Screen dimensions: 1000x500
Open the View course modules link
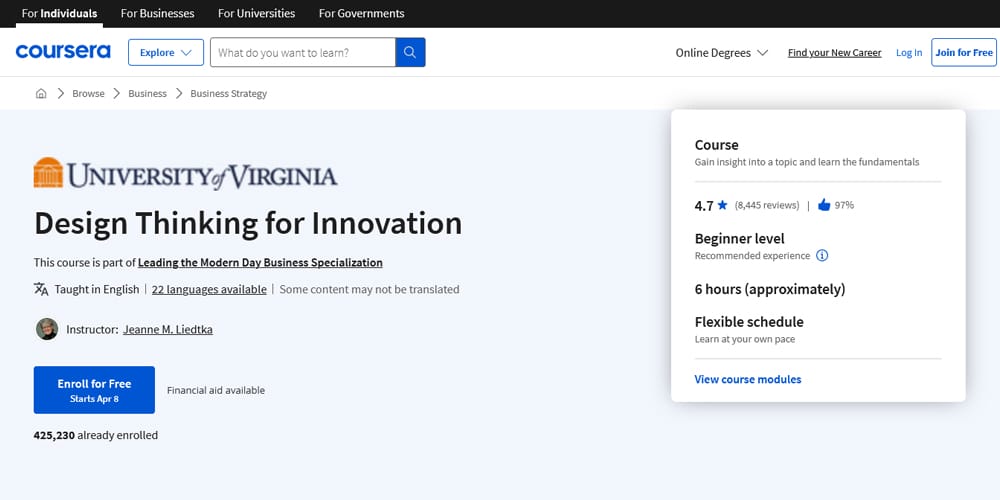pos(748,379)
